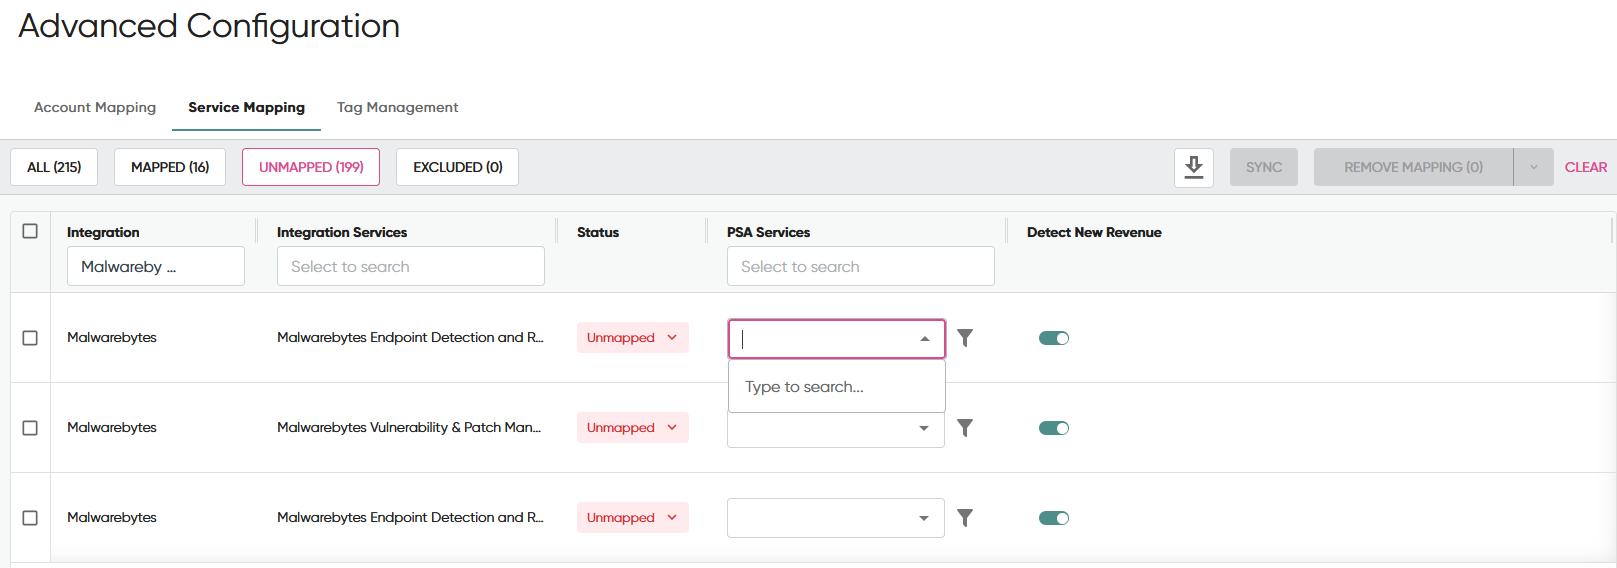Toggle Detect New Revenue for first row
Screen dimensions: 1617x568
1053,338
